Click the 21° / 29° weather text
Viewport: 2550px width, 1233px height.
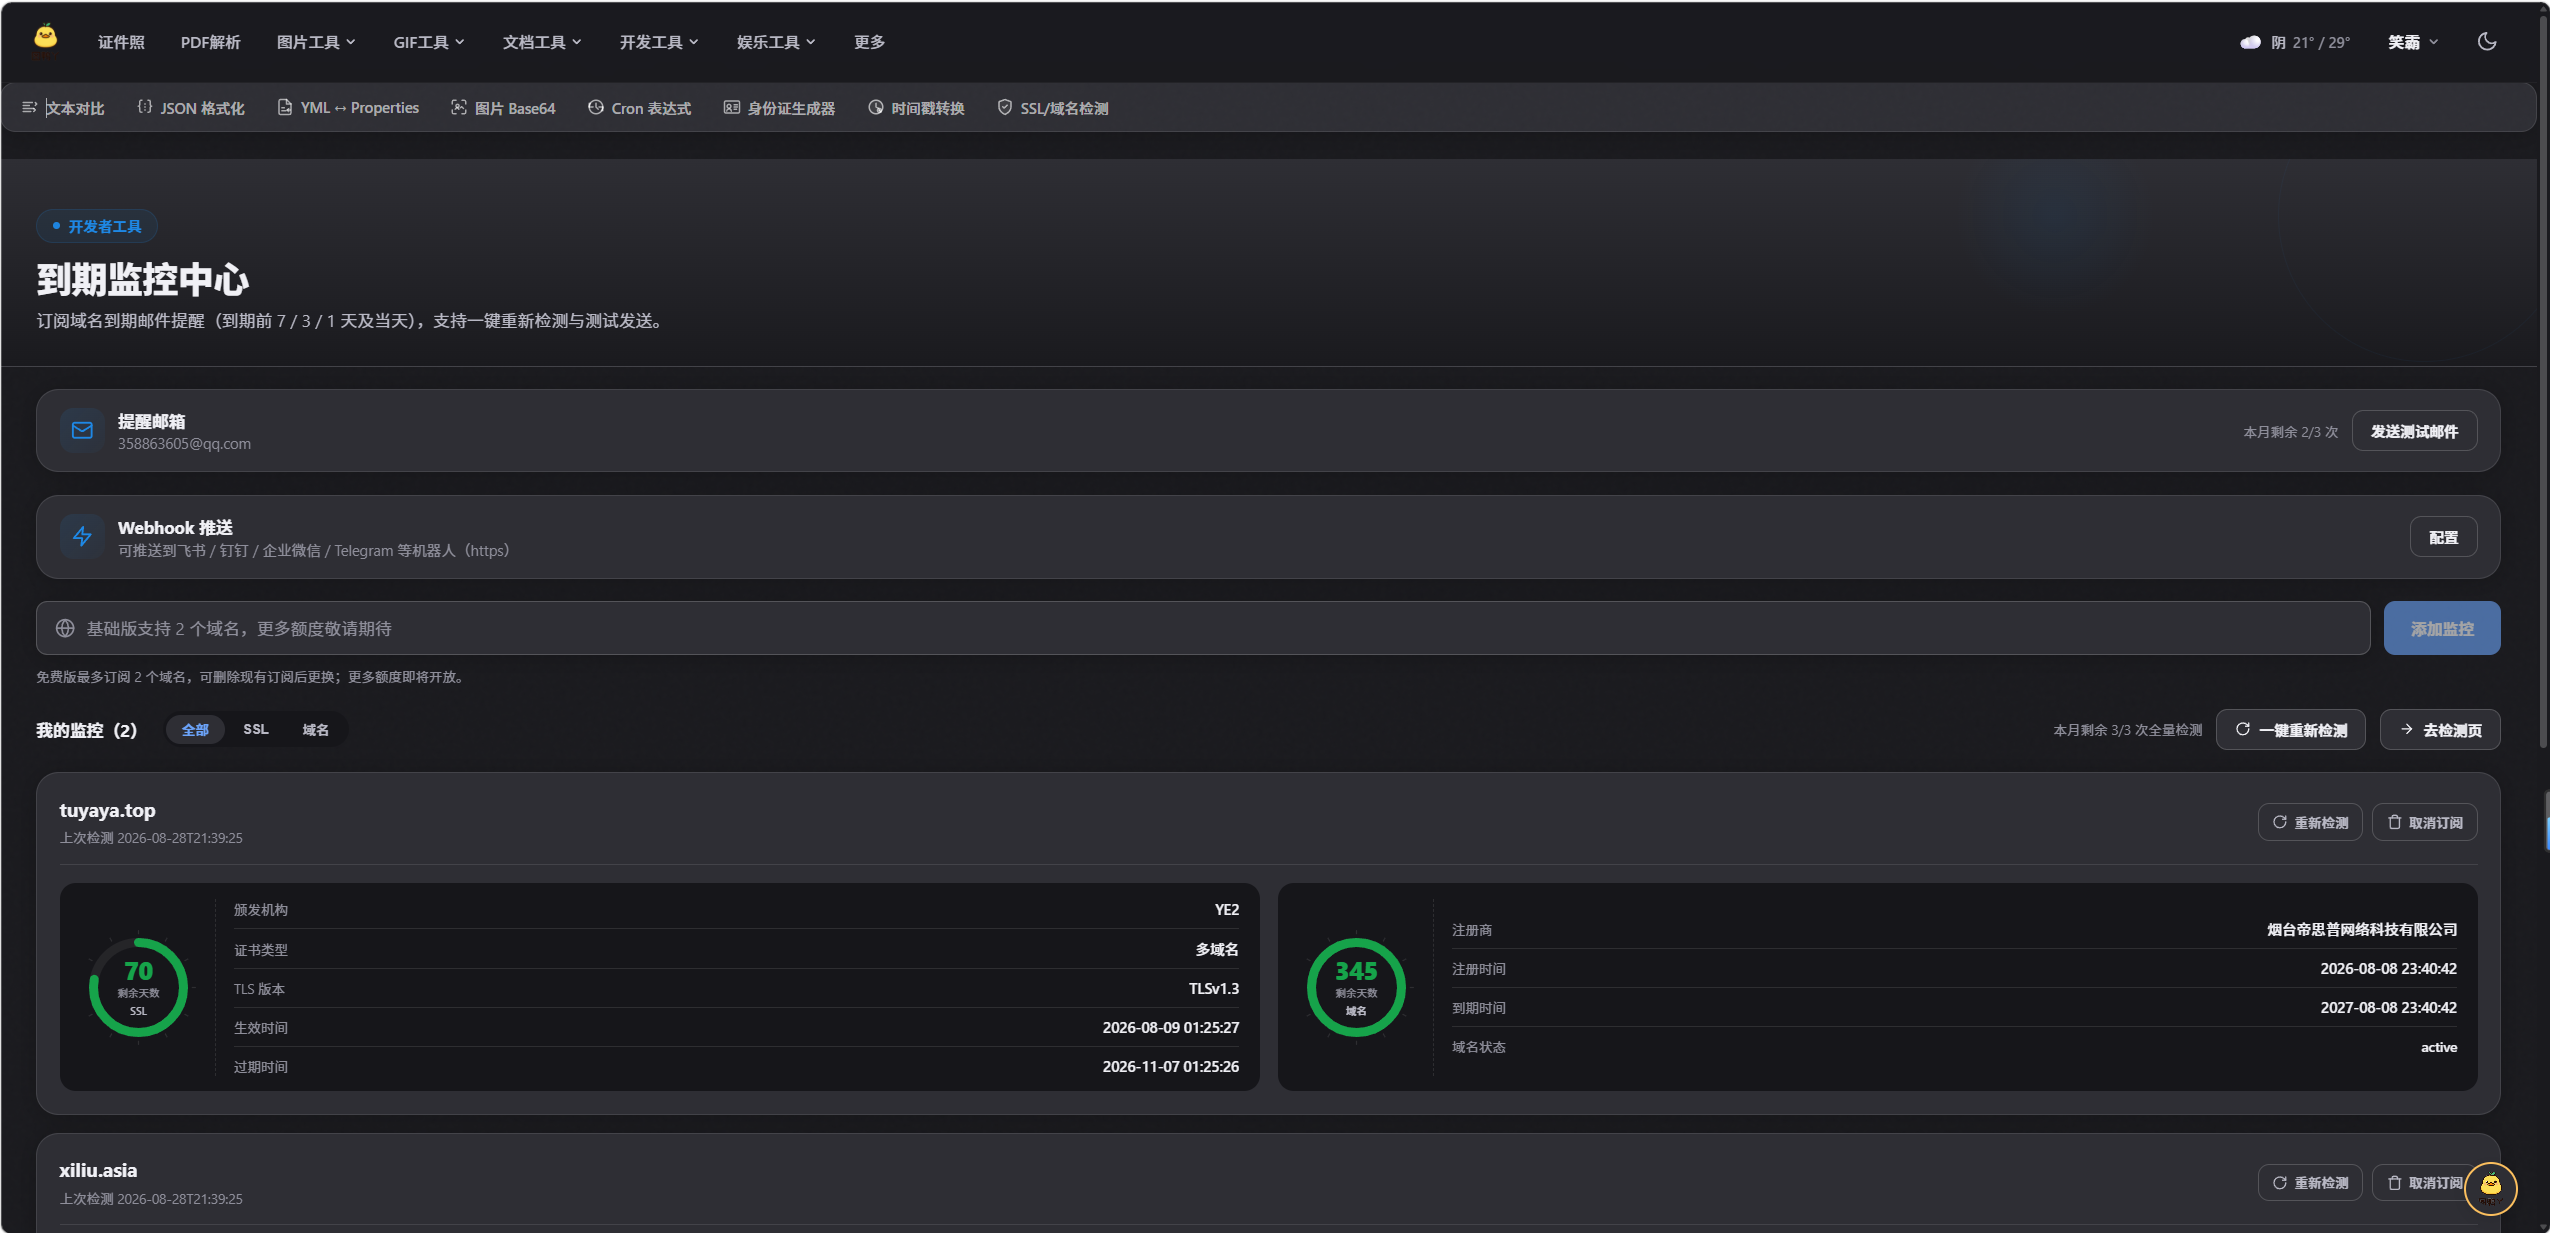tap(2321, 42)
